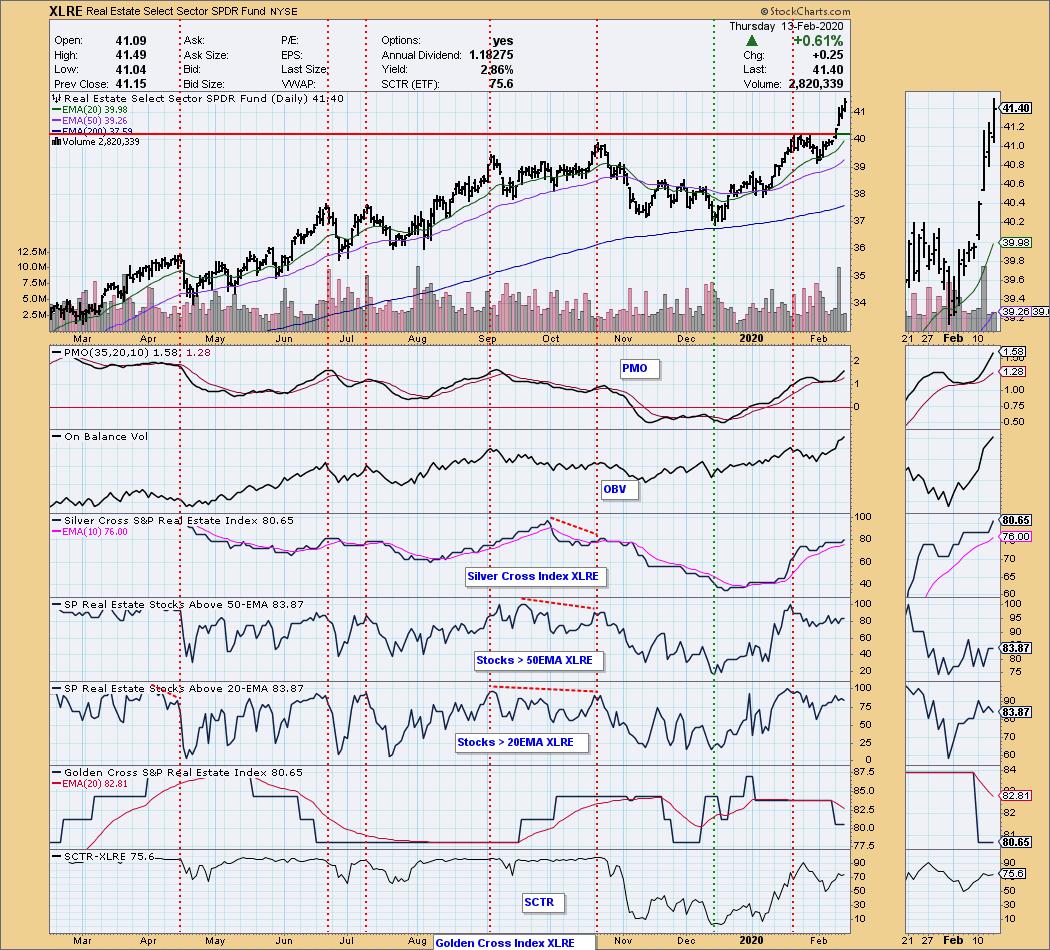Click the 'SCTR-XLRE 75.6' indicator label
Viewport: 1050px width, 950px height.
click(104, 857)
